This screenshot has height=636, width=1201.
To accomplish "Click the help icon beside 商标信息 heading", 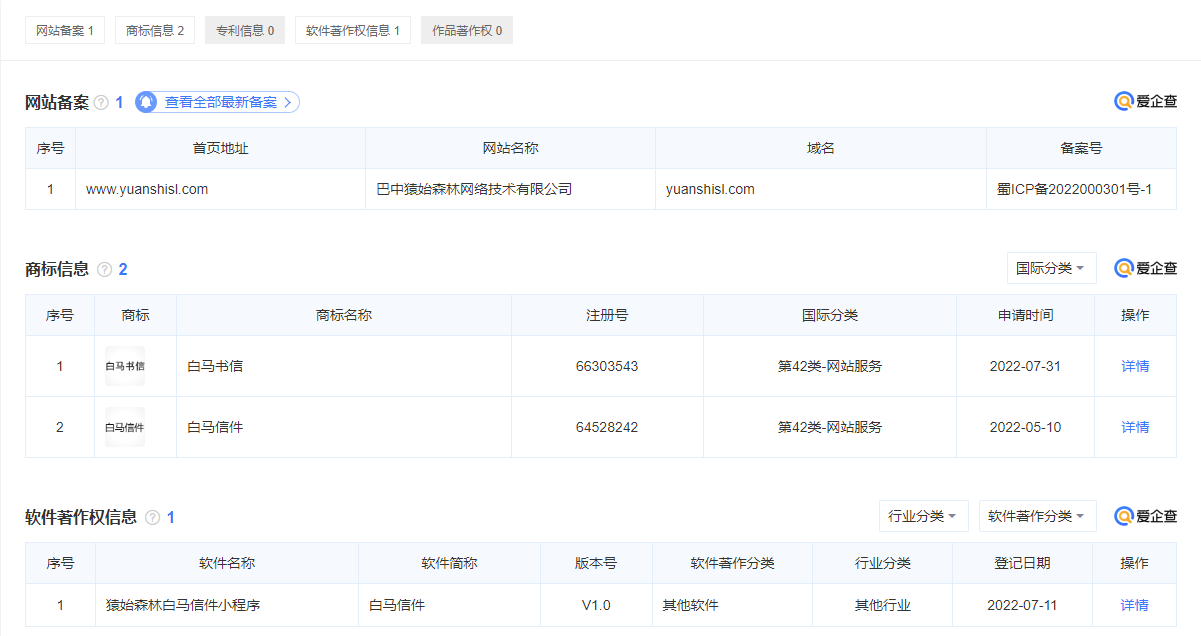I will [x=104, y=269].
